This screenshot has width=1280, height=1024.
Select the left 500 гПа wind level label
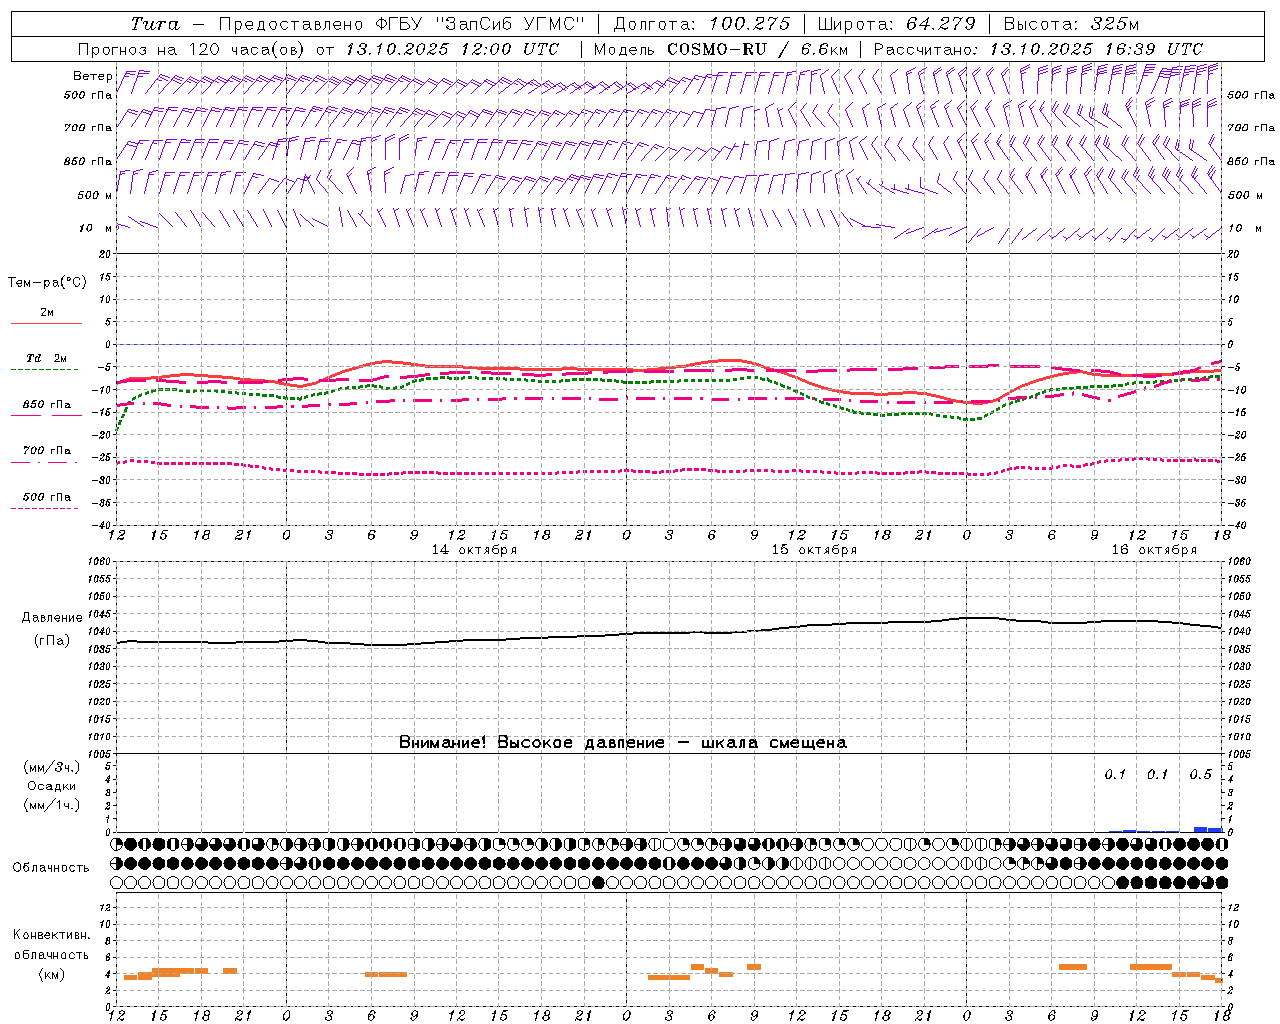pos(88,95)
